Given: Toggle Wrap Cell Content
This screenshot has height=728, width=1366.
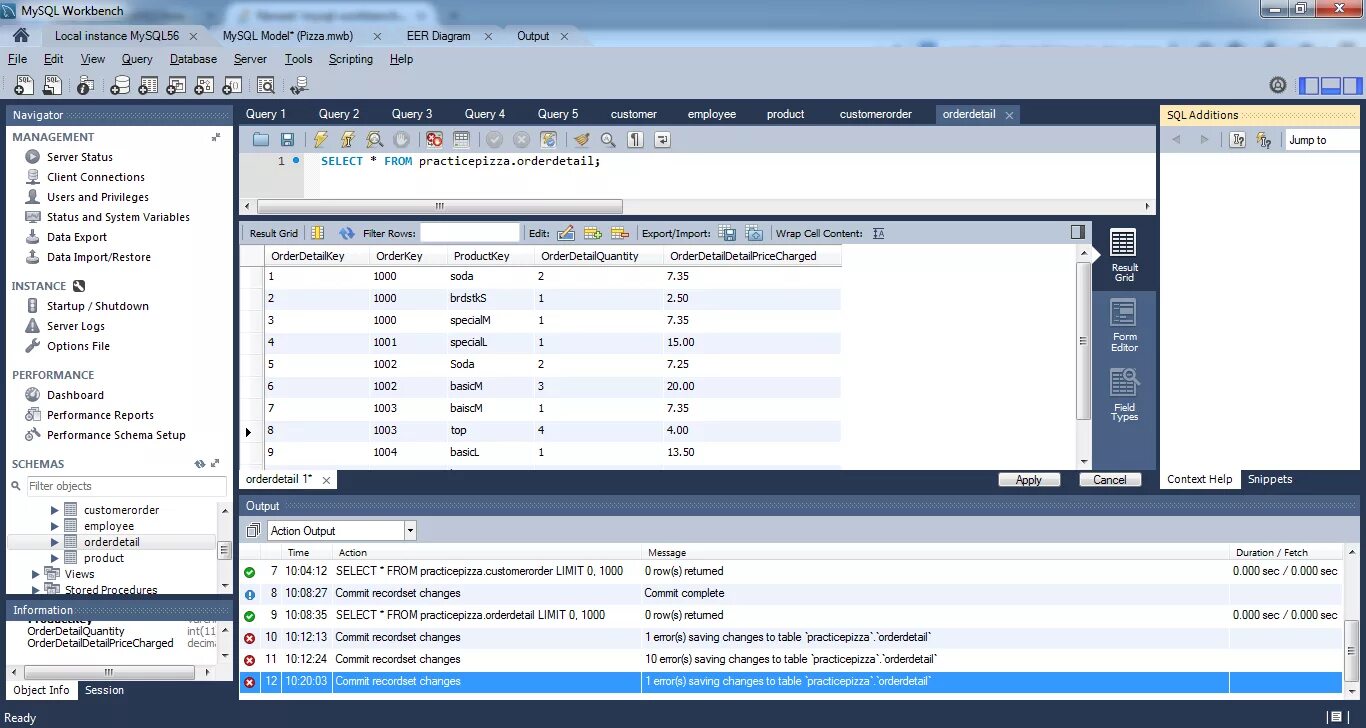Looking at the screenshot, I should [878, 233].
